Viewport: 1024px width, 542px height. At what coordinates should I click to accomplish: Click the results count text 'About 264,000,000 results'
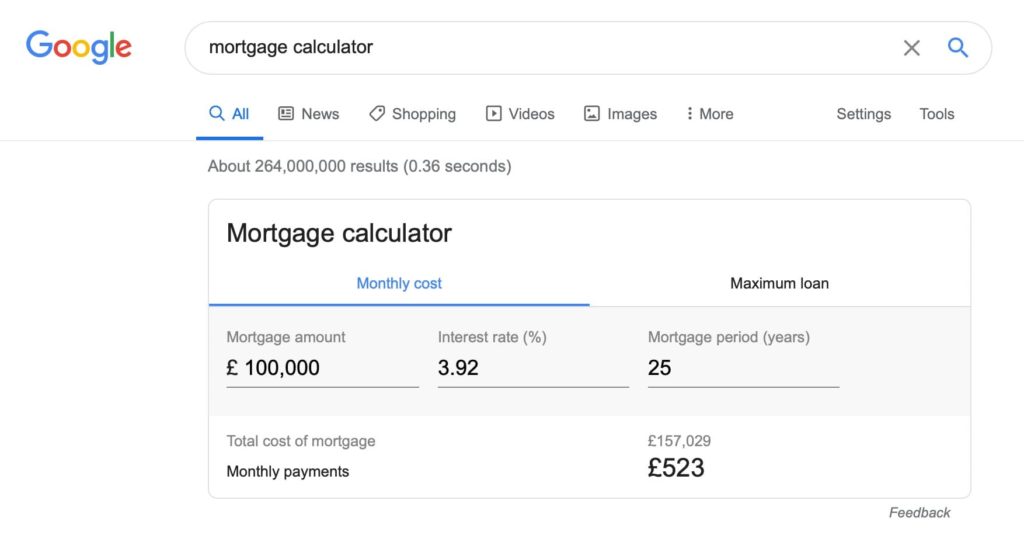pyautogui.click(x=303, y=166)
